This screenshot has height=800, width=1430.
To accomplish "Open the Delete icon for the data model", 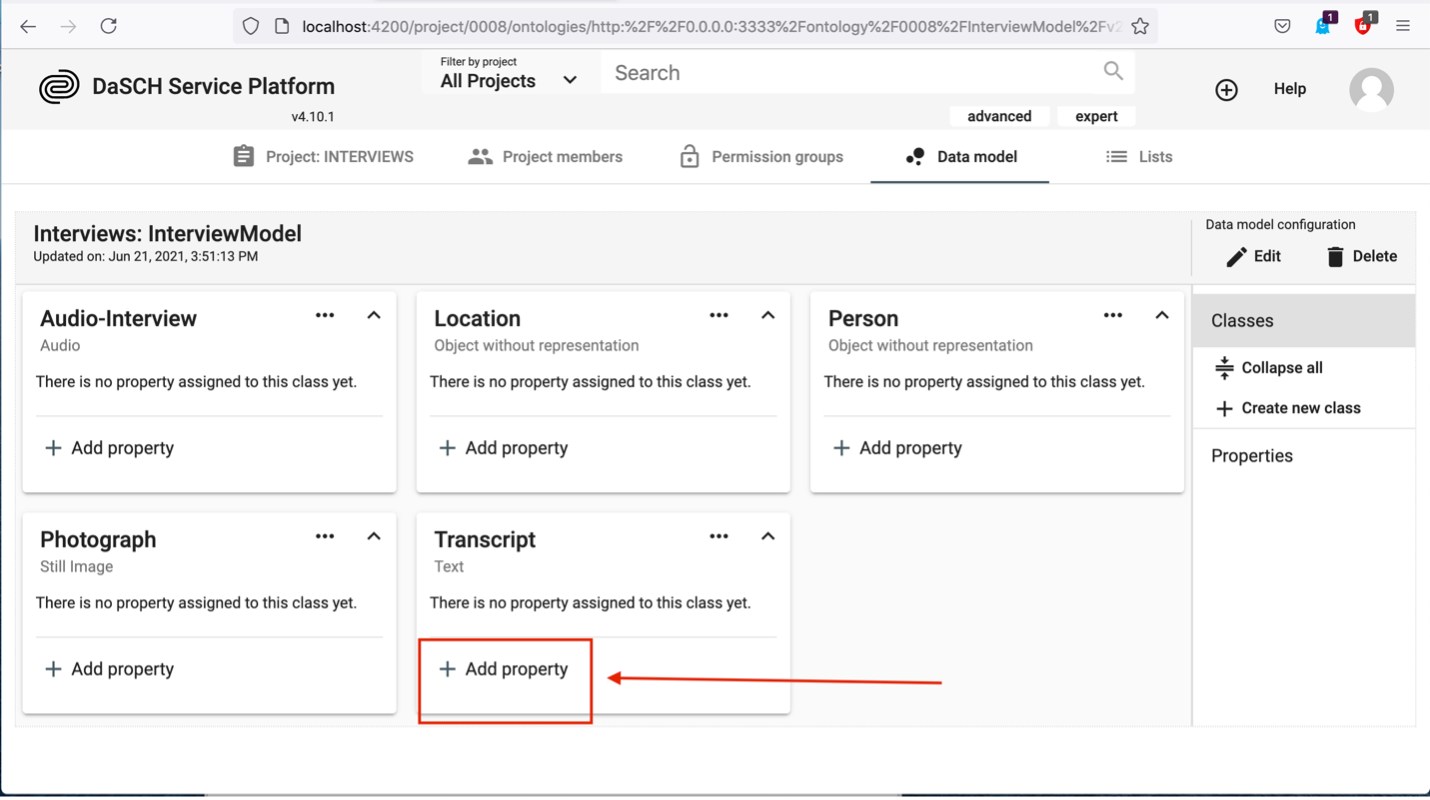I will click(1337, 256).
